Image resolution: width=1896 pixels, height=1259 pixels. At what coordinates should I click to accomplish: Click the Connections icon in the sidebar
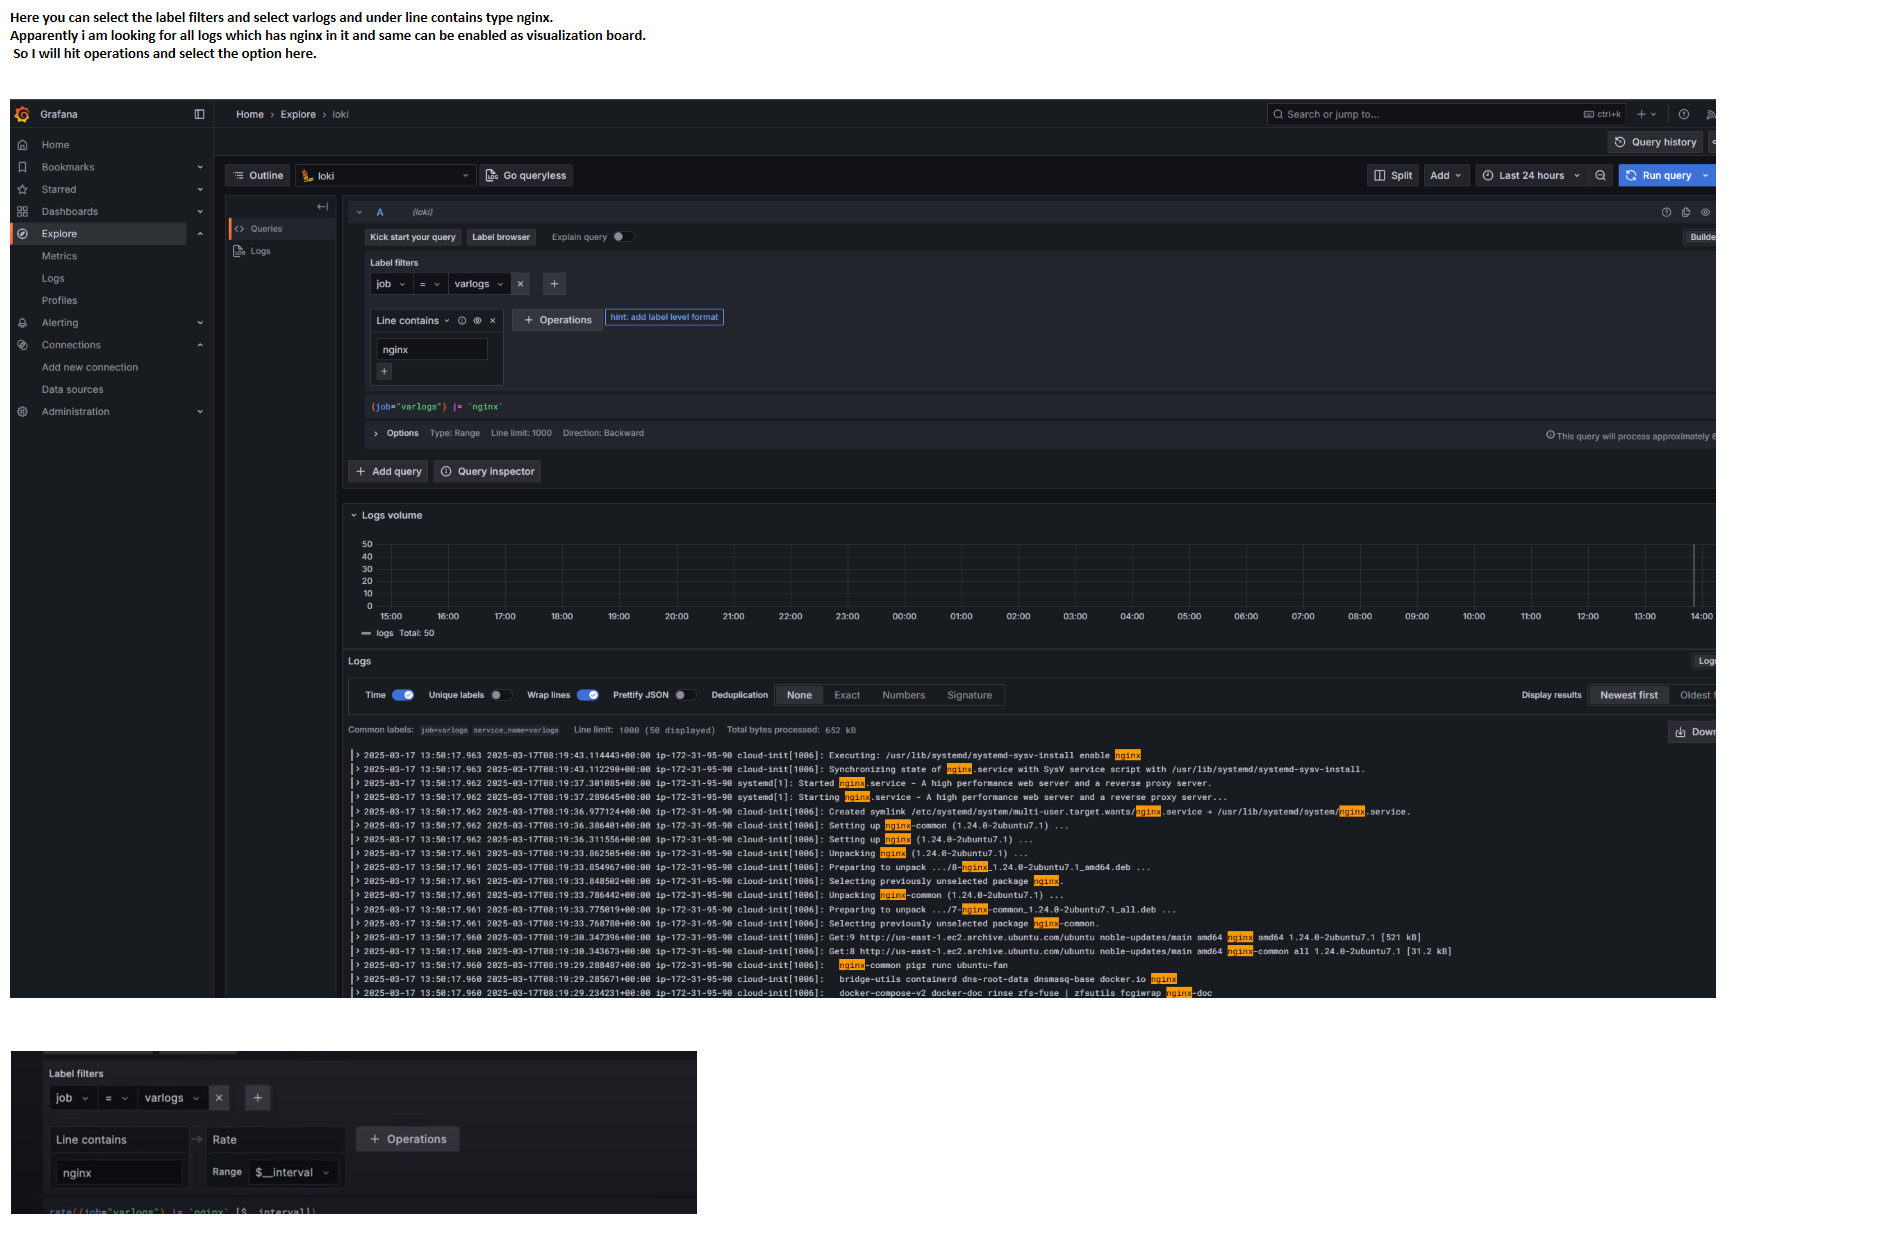[x=22, y=345]
